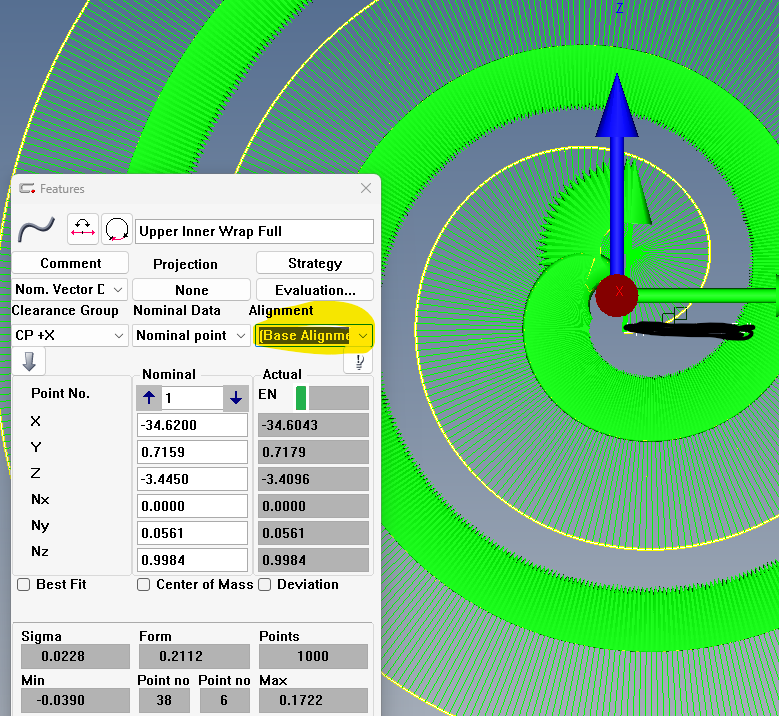Image resolution: width=779 pixels, height=716 pixels.
Task: Click the red origin sphere in viewport
Action: tap(617, 293)
